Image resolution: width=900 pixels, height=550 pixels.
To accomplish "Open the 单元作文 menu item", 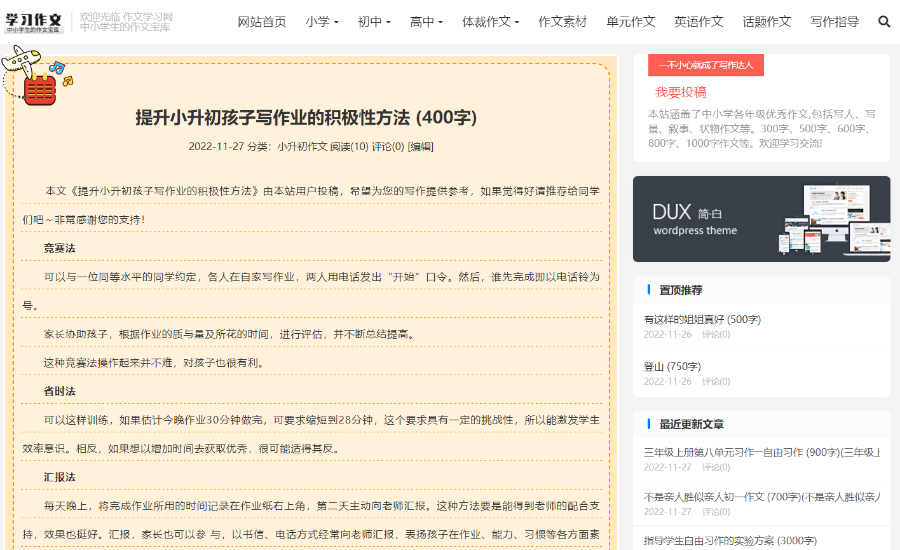I will pos(630,22).
